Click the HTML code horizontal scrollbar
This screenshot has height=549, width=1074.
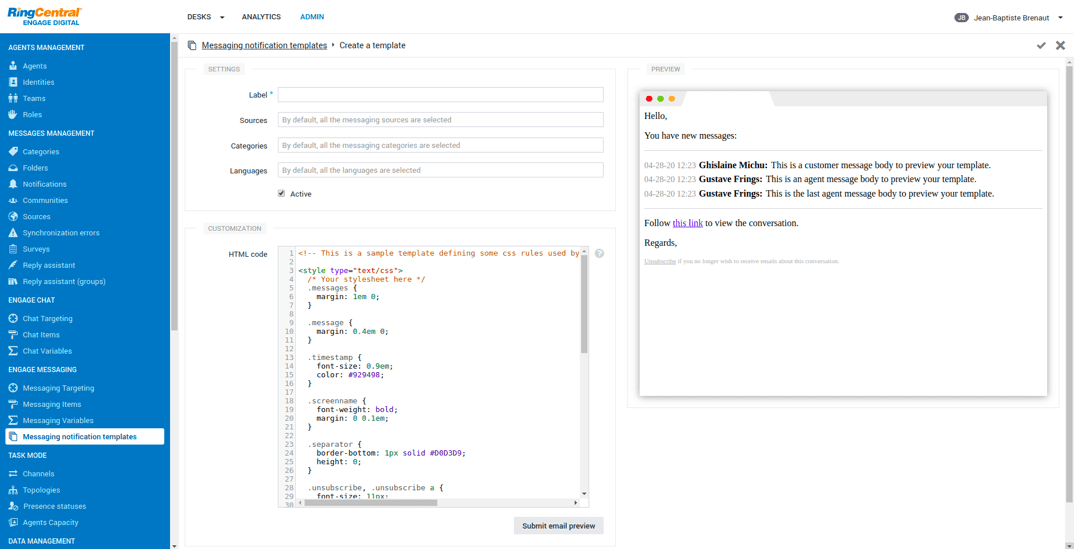370,503
